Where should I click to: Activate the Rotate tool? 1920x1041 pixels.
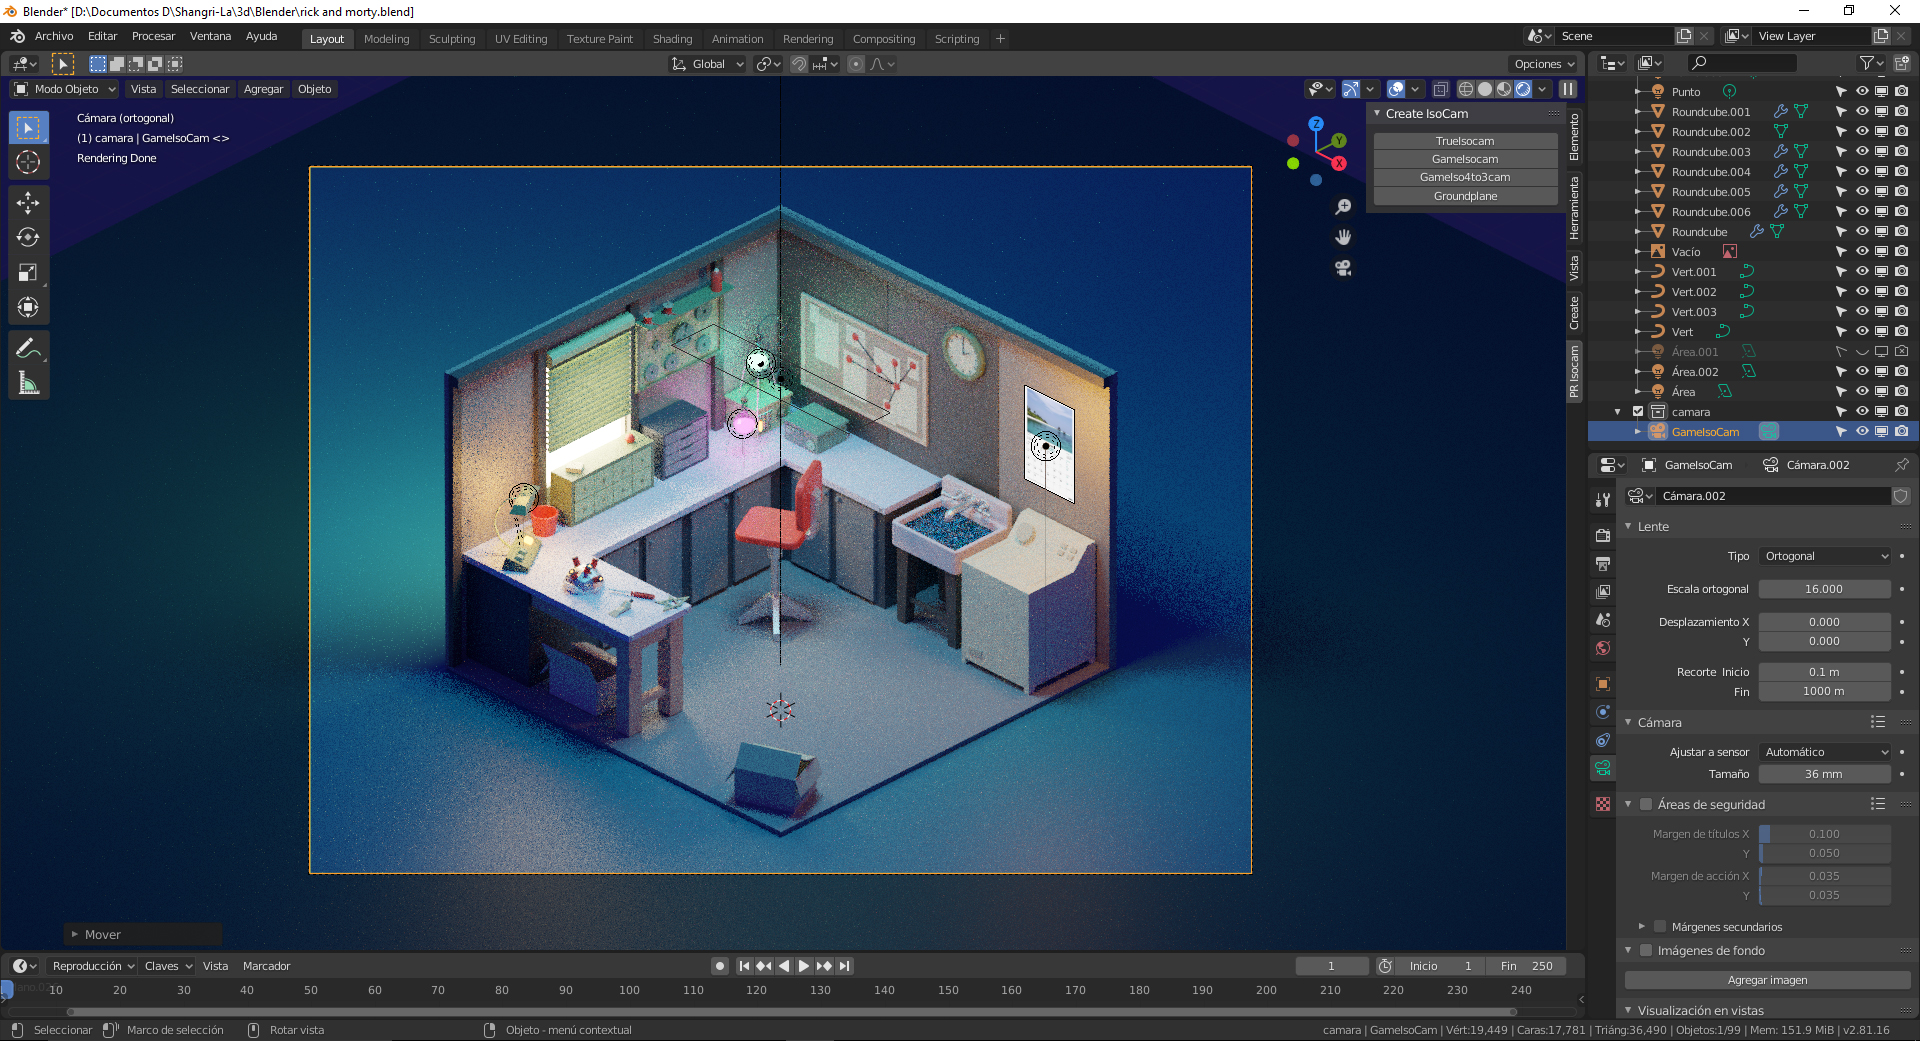pos(28,238)
